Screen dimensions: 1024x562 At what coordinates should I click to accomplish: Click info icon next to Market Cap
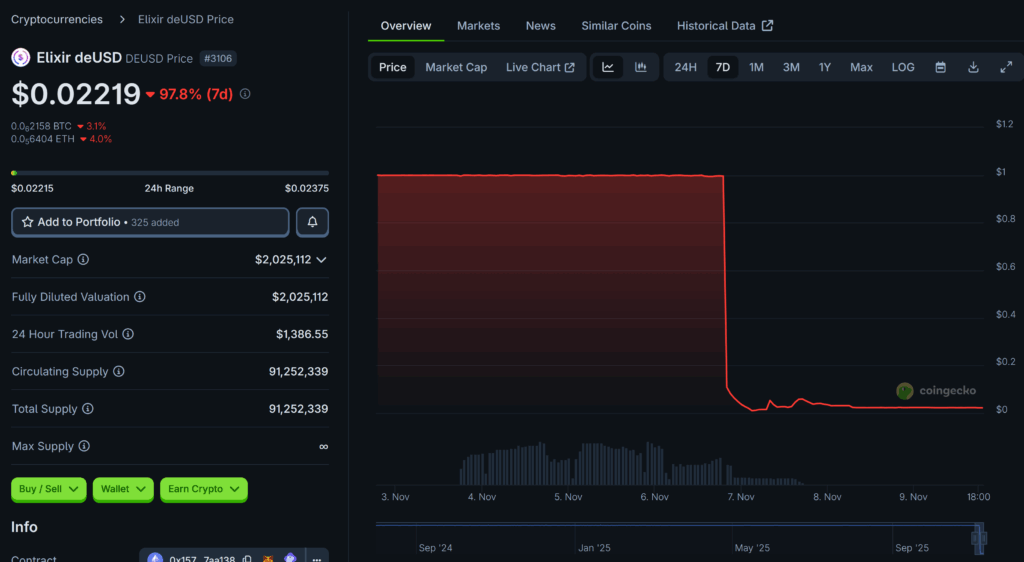[x=83, y=260]
